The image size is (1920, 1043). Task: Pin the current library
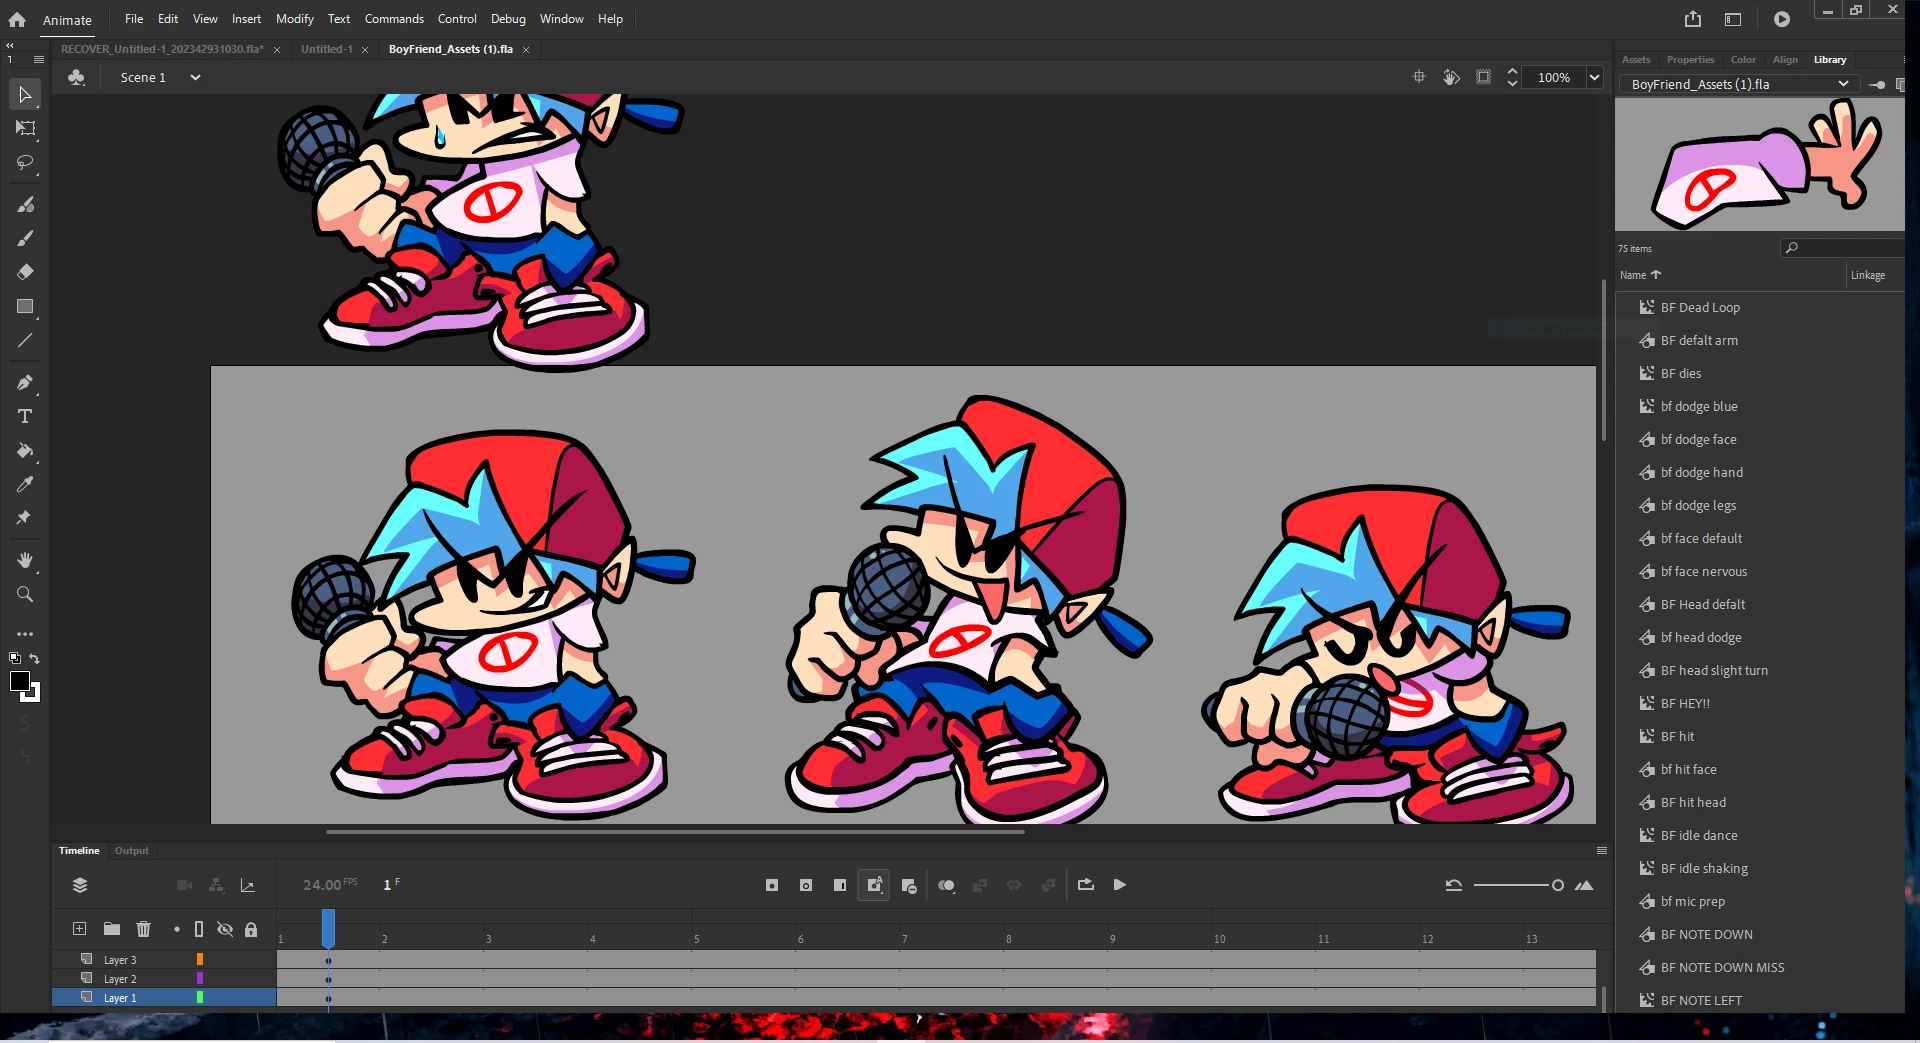[x=1877, y=85]
